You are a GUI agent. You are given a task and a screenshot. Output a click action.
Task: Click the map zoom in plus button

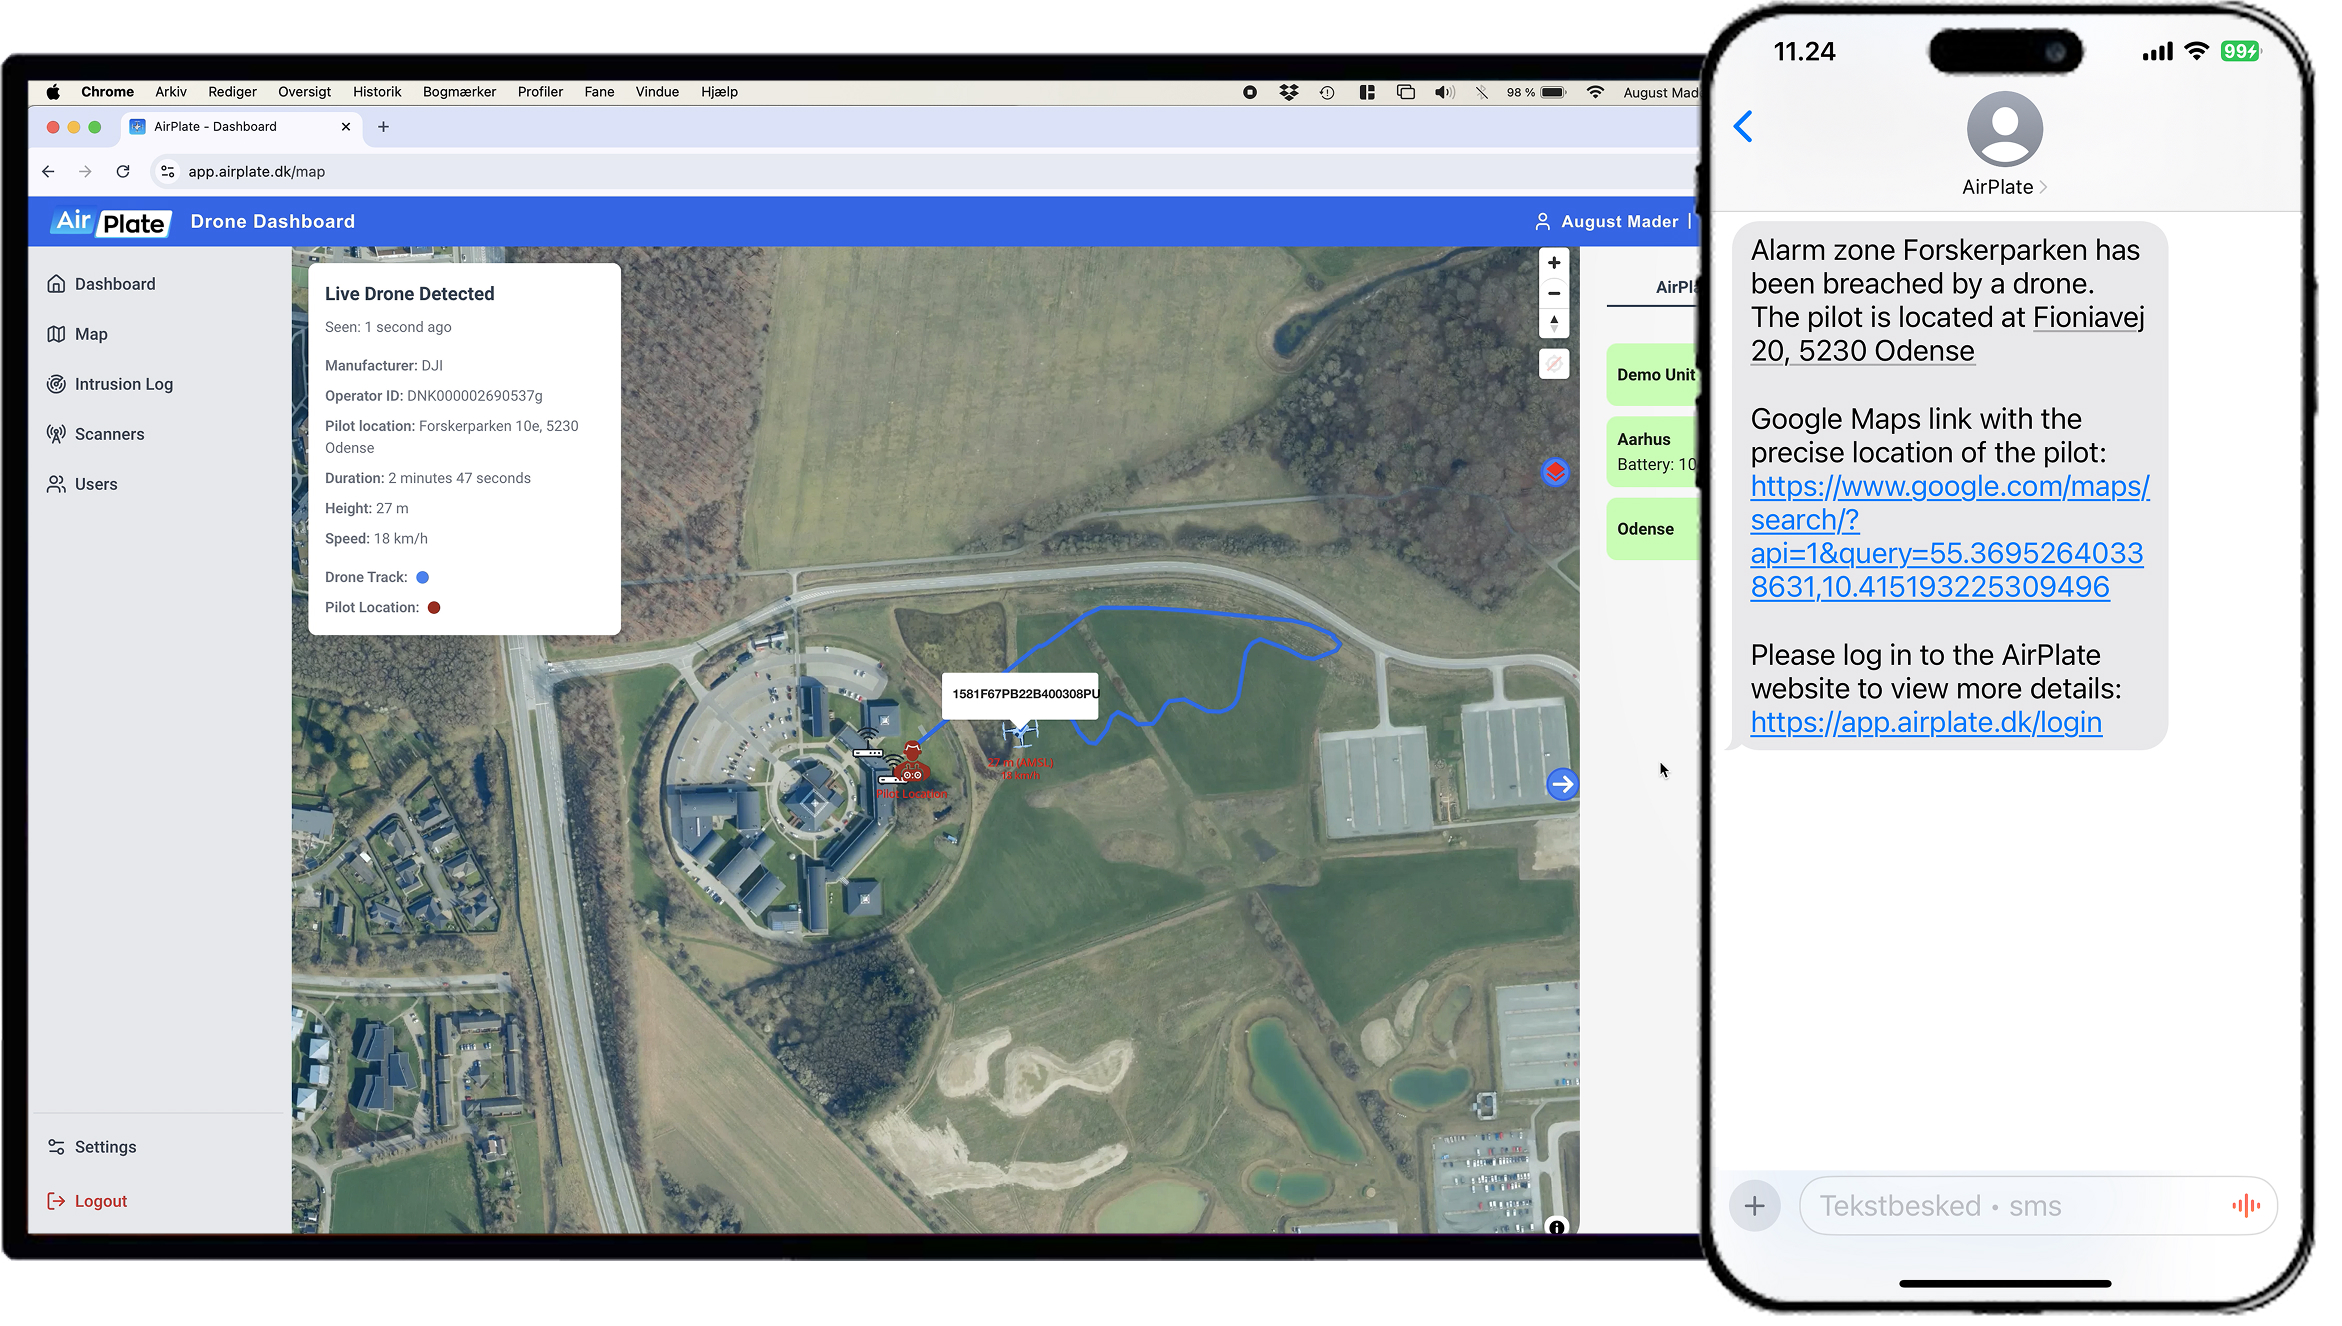point(1553,263)
